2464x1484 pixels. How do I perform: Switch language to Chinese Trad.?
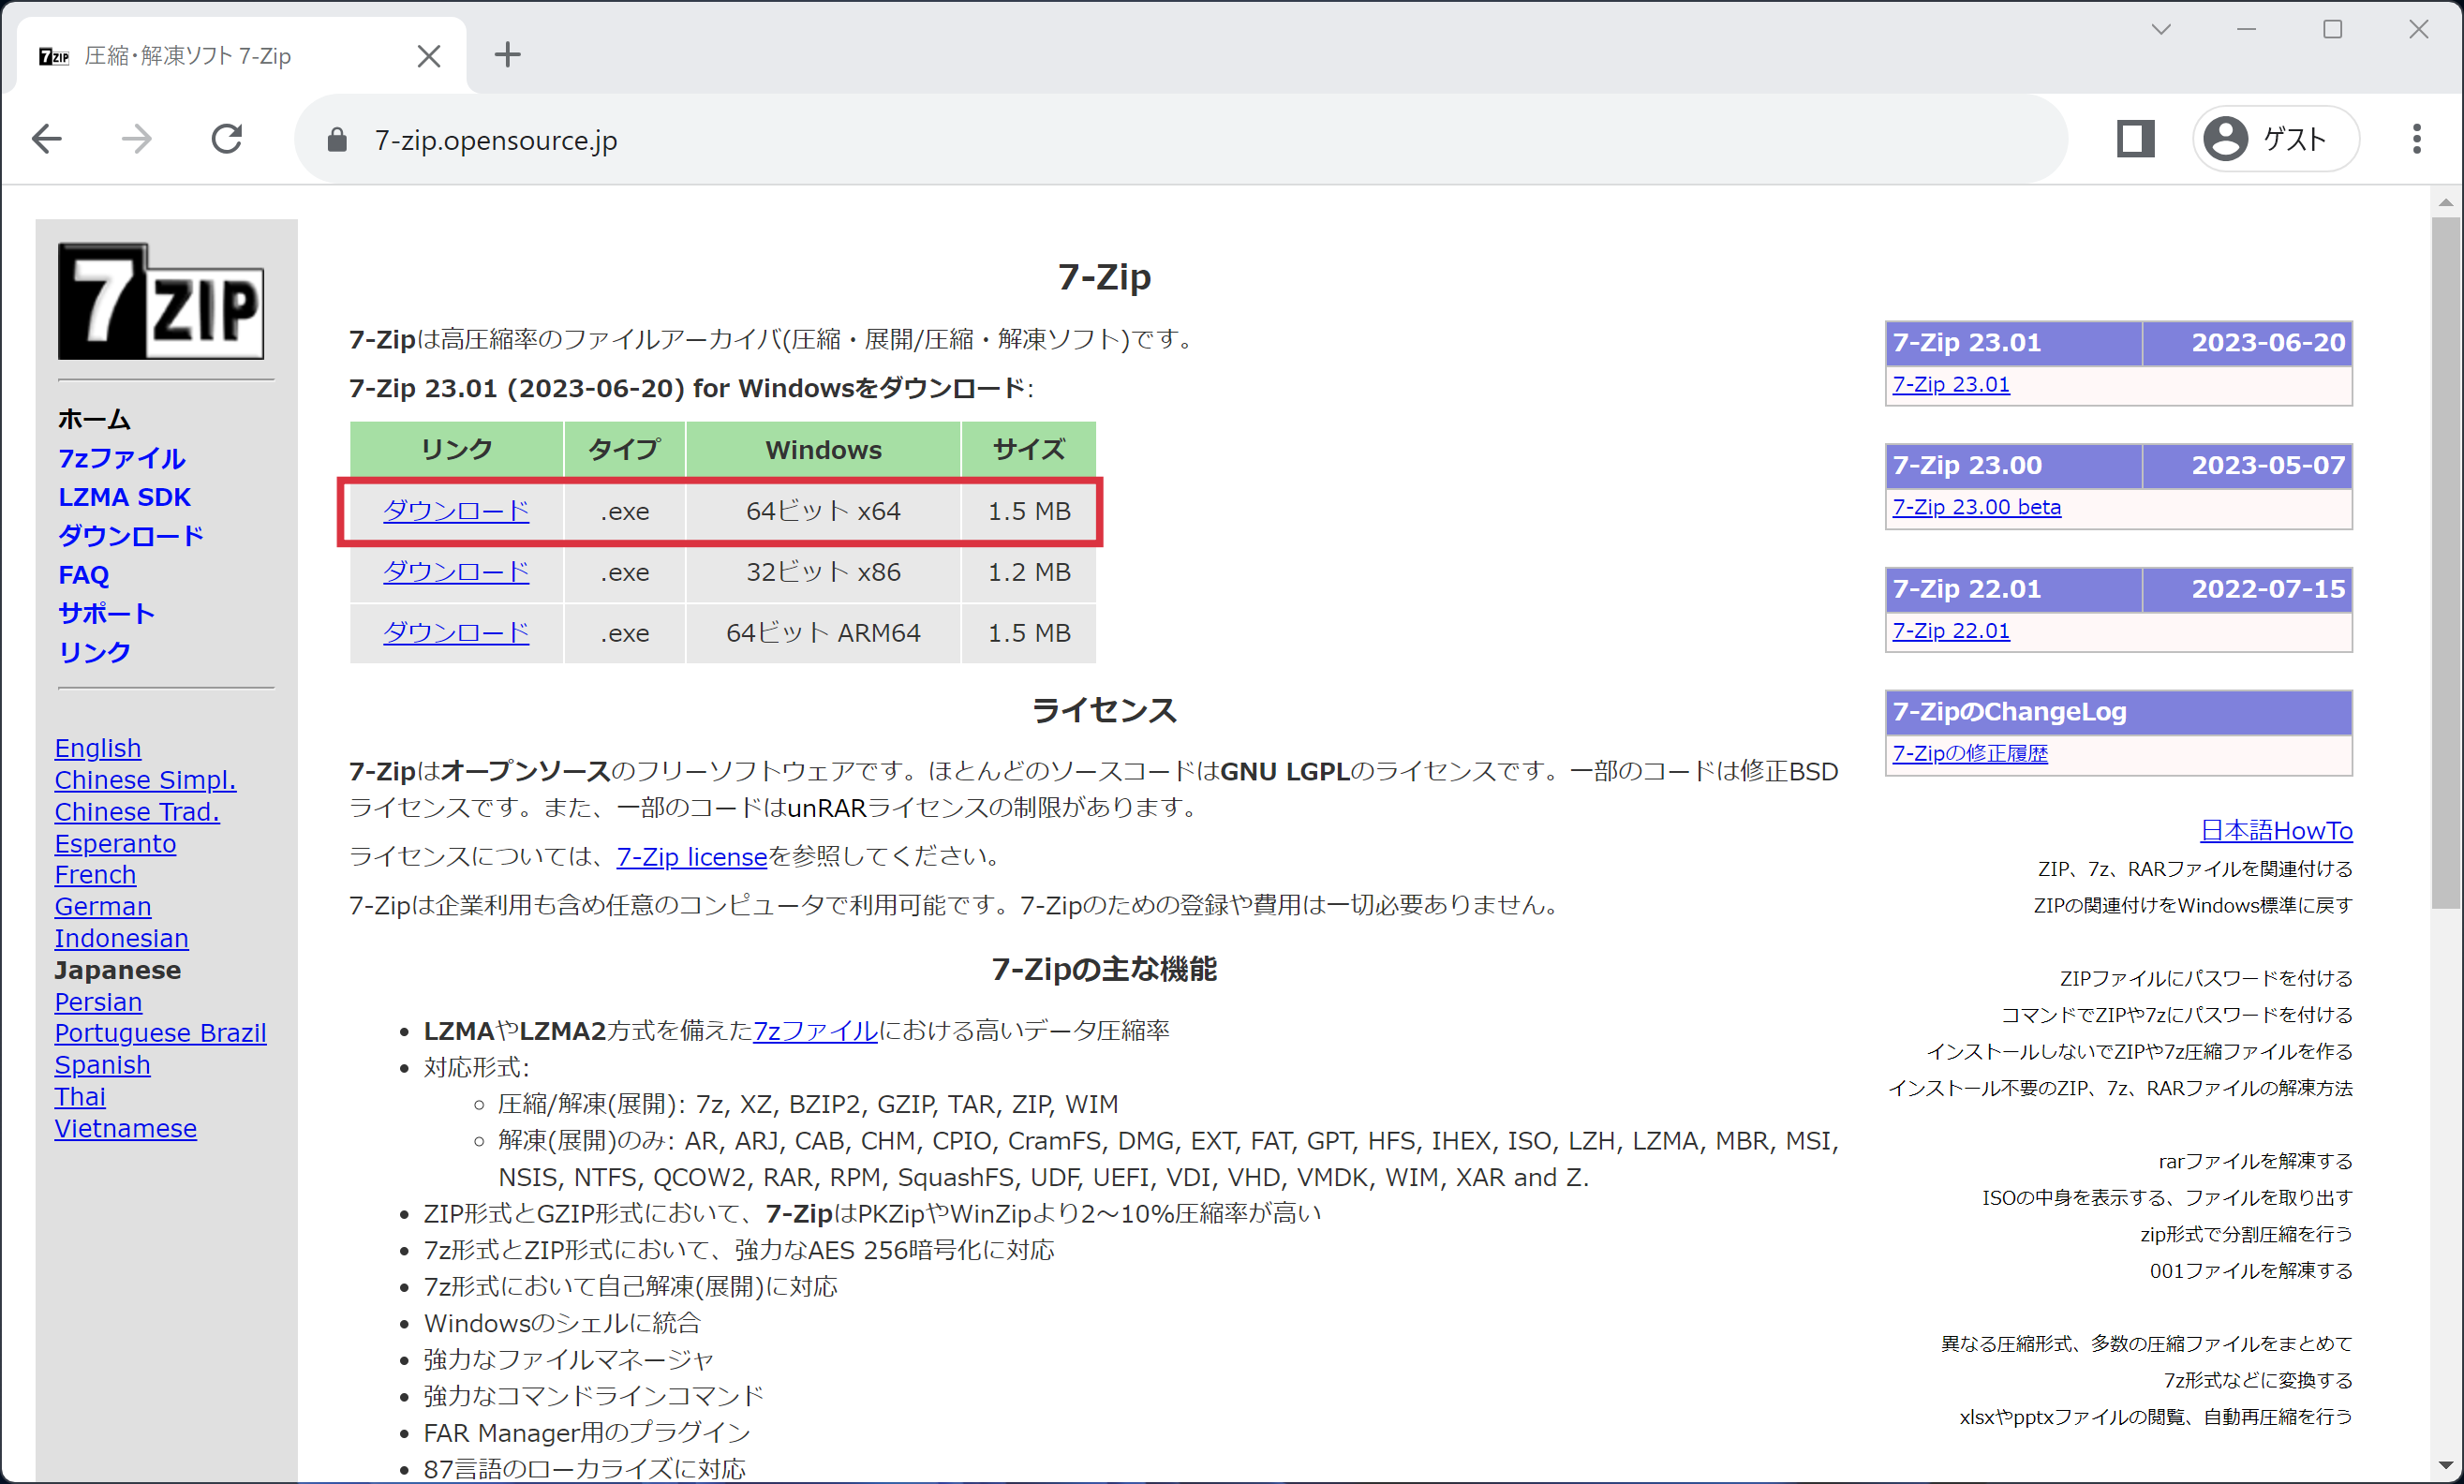pos(137,812)
